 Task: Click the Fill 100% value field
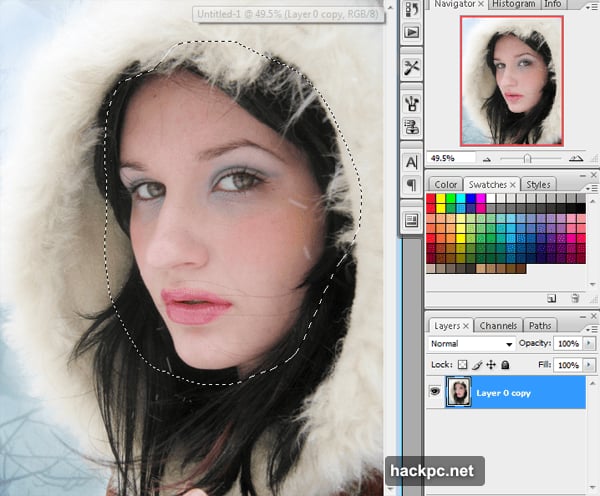(x=568, y=365)
